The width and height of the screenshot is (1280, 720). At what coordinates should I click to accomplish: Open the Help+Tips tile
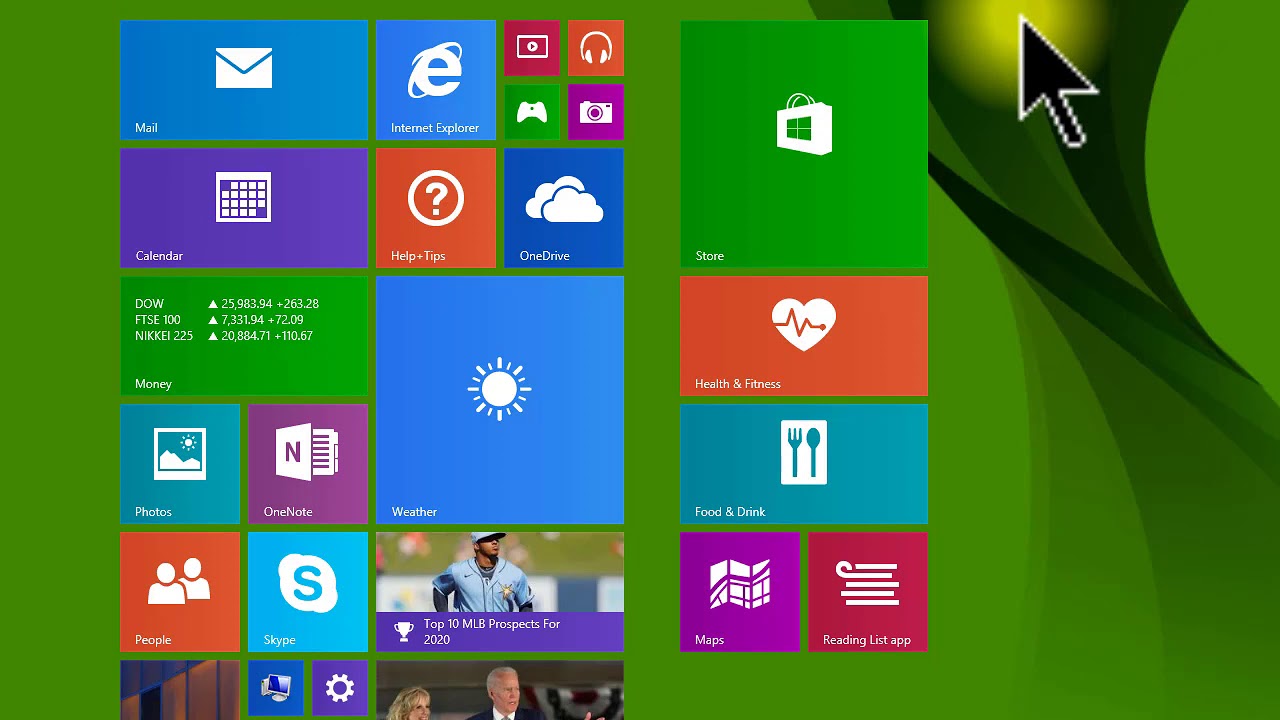[x=436, y=208]
